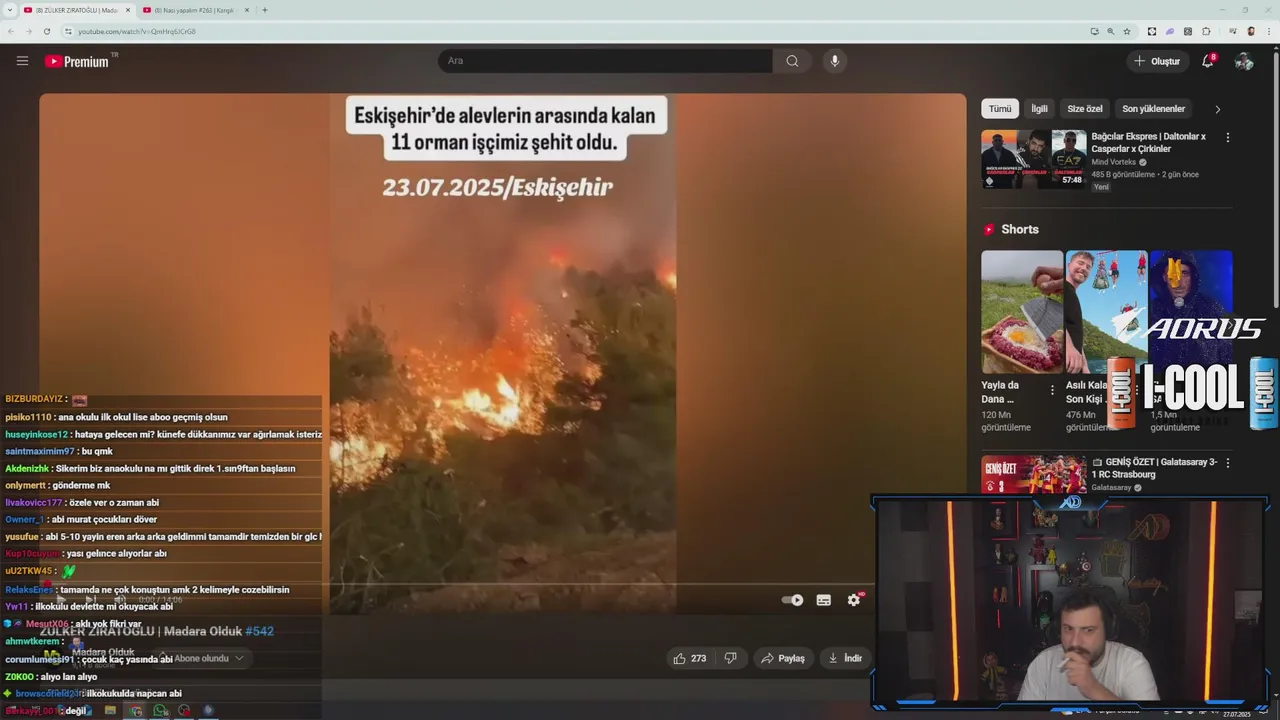1280x720 pixels.
Task: Dislike the video with thumbs down
Action: [731, 658]
